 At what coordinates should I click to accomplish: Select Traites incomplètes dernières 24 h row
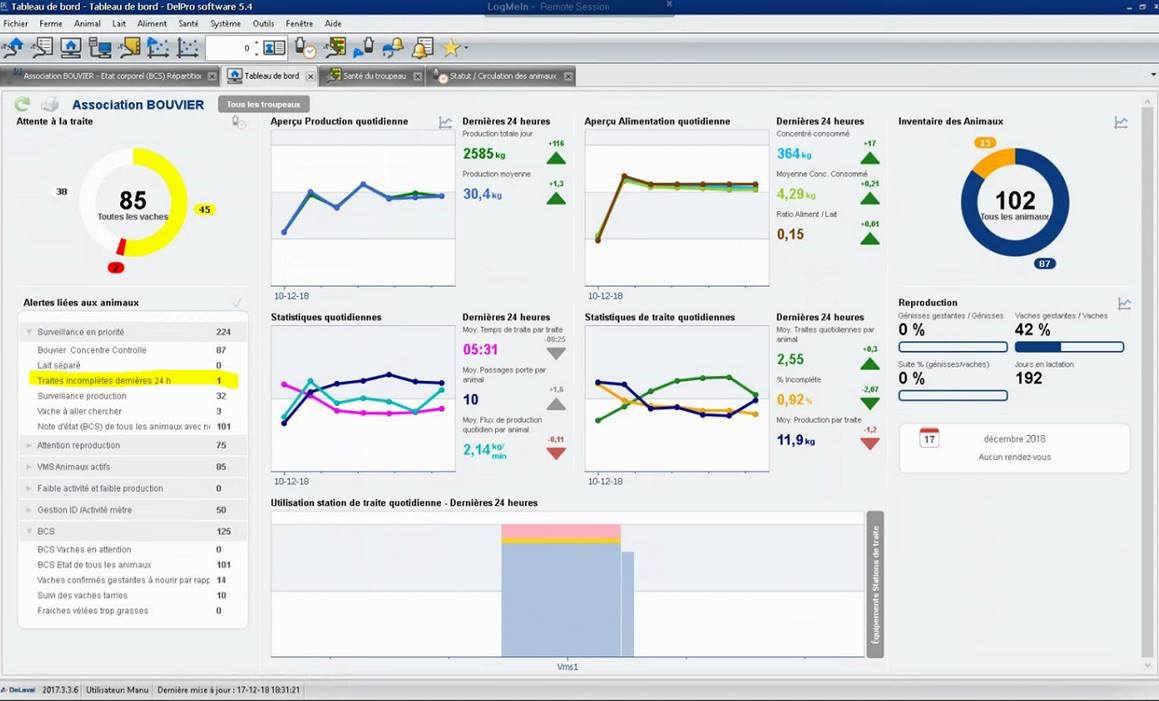pos(133,381)
